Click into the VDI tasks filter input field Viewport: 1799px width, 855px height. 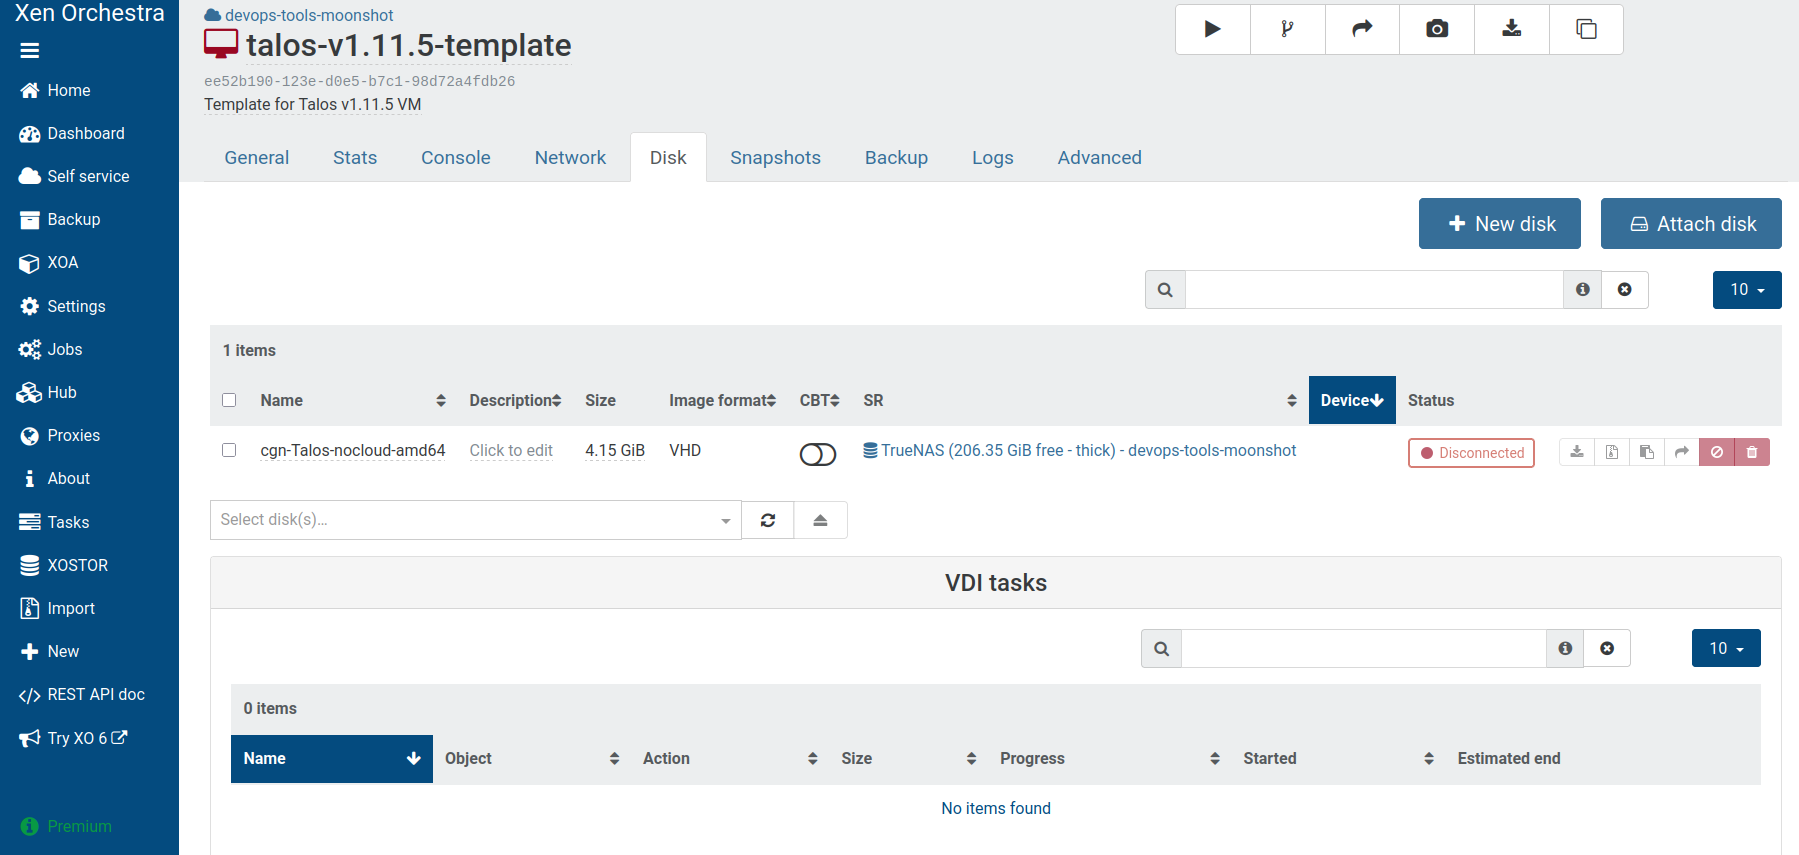[1364, 648]
